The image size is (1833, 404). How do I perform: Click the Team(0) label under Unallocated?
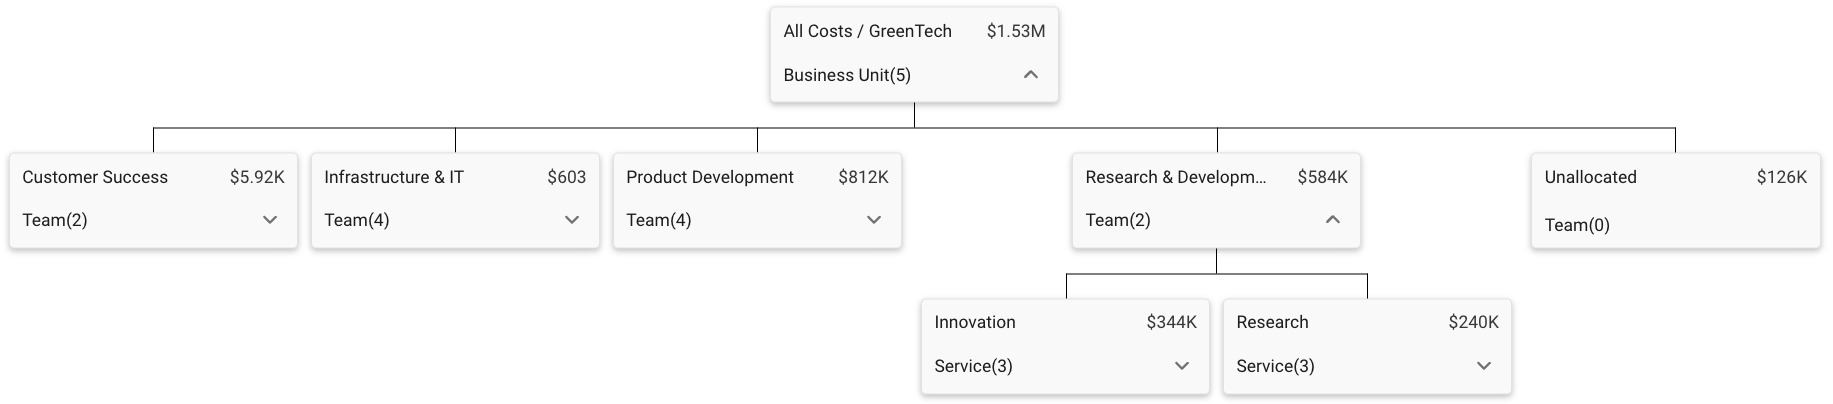pyautogui.click(x=1577, y=225)
